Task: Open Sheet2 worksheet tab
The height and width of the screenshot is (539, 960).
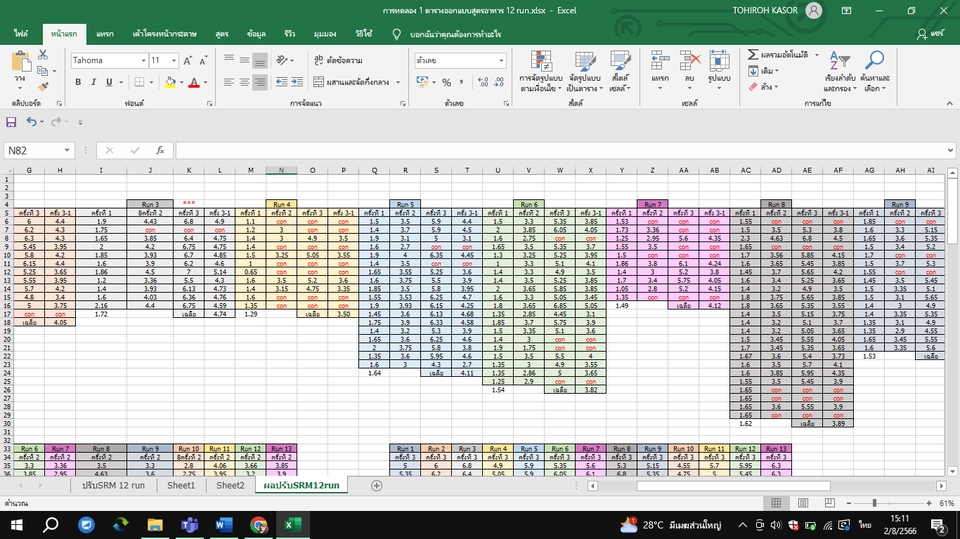Action: click(x=230, y=485)
